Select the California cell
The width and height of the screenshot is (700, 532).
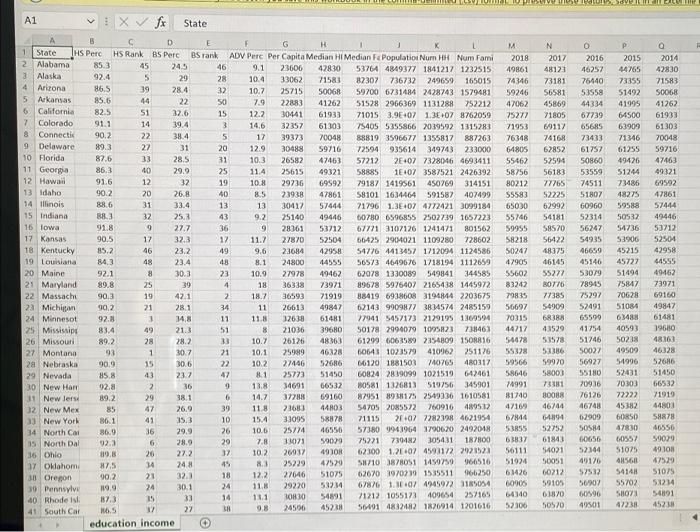coord(54,111)
